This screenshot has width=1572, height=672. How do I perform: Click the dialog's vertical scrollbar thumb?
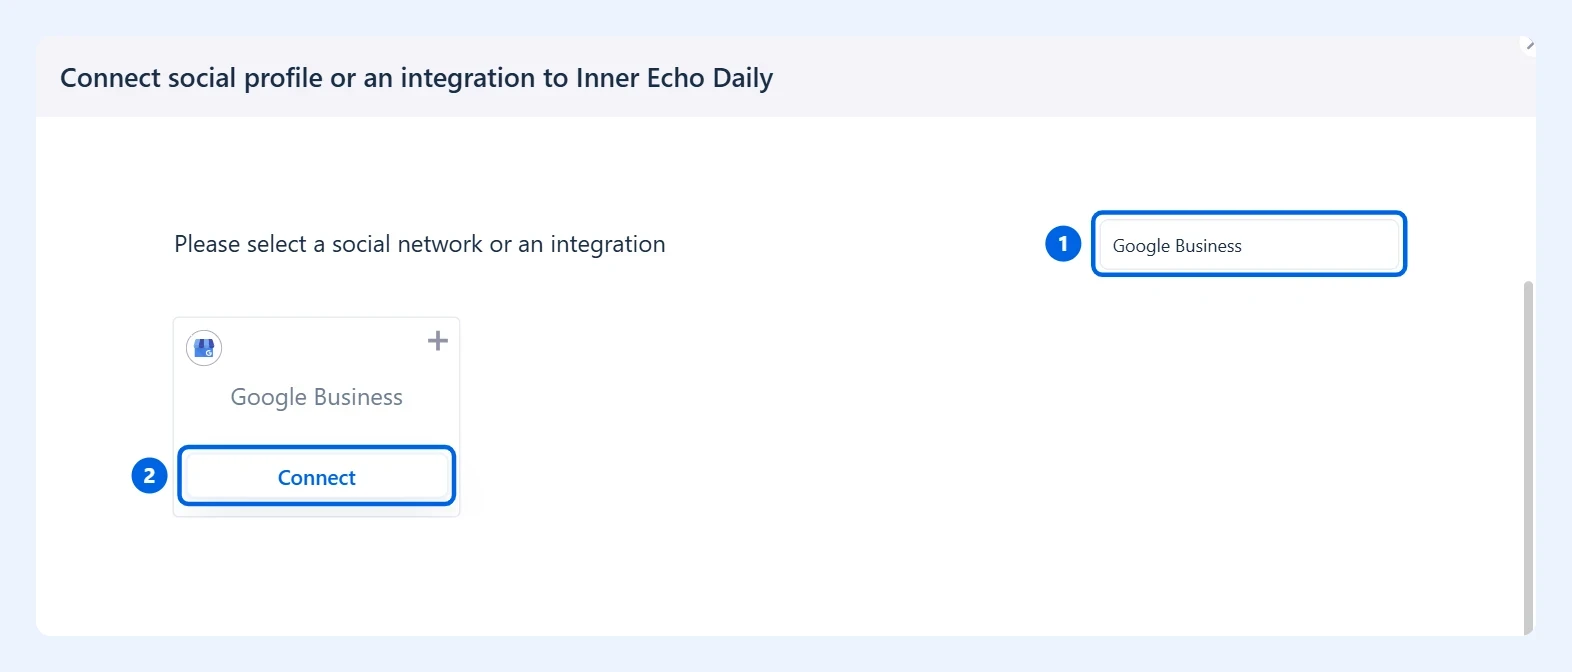(x=1528, y=456)
